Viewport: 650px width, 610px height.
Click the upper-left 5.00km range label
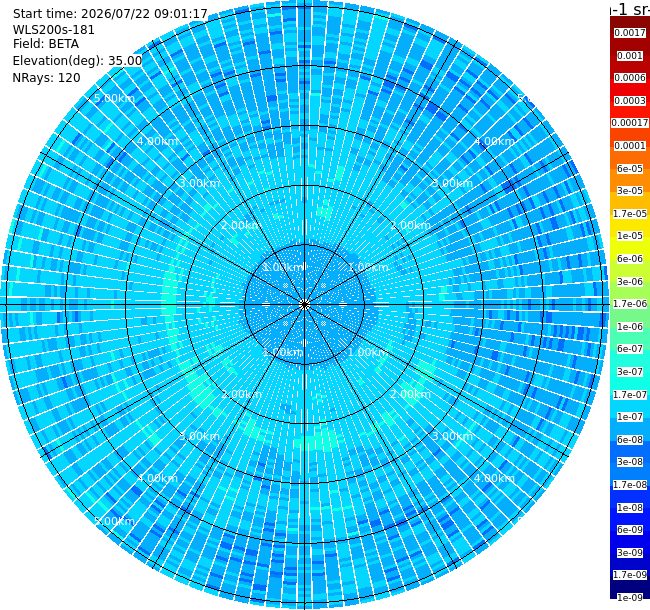pyautogui.click(x=114, y=99)
